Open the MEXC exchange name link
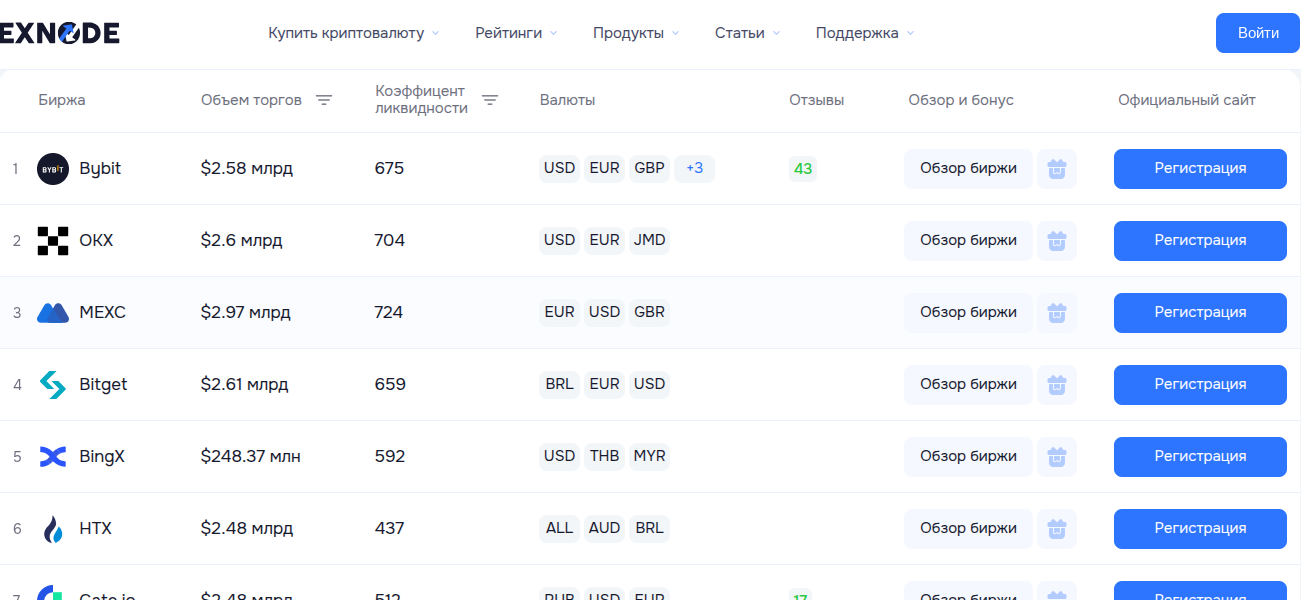The height and width of the screenshot is (600, 1301). [102, 313]
